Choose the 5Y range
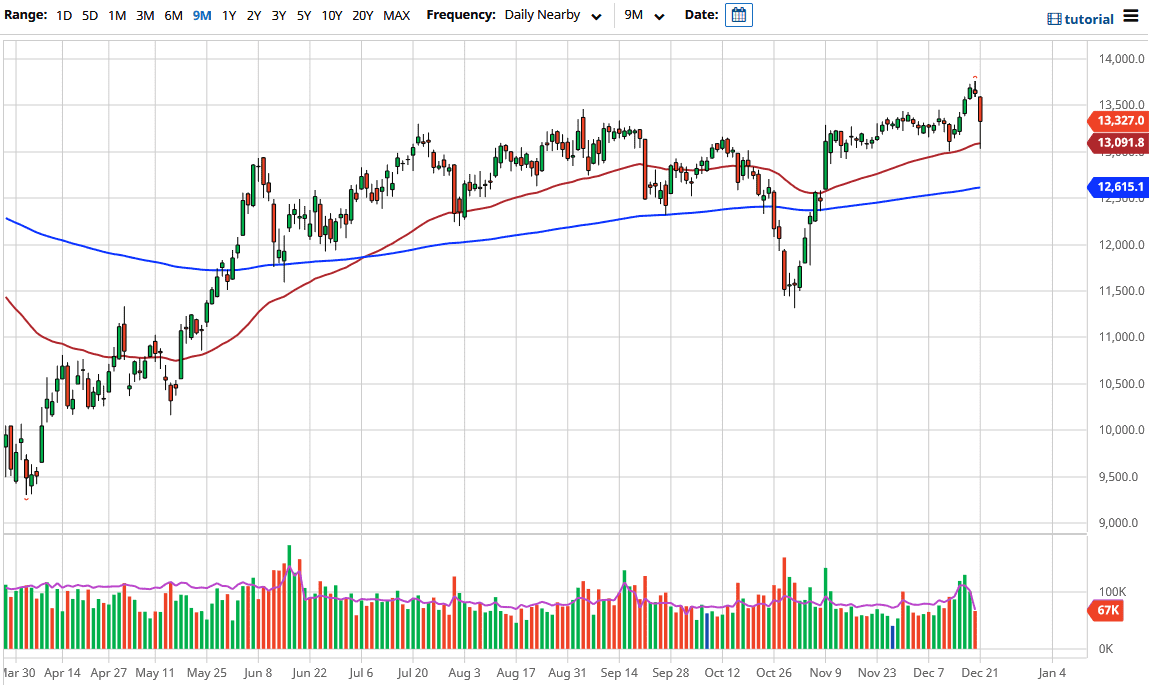This screenshot has width=1151, height=688. (x=303, y=16)
